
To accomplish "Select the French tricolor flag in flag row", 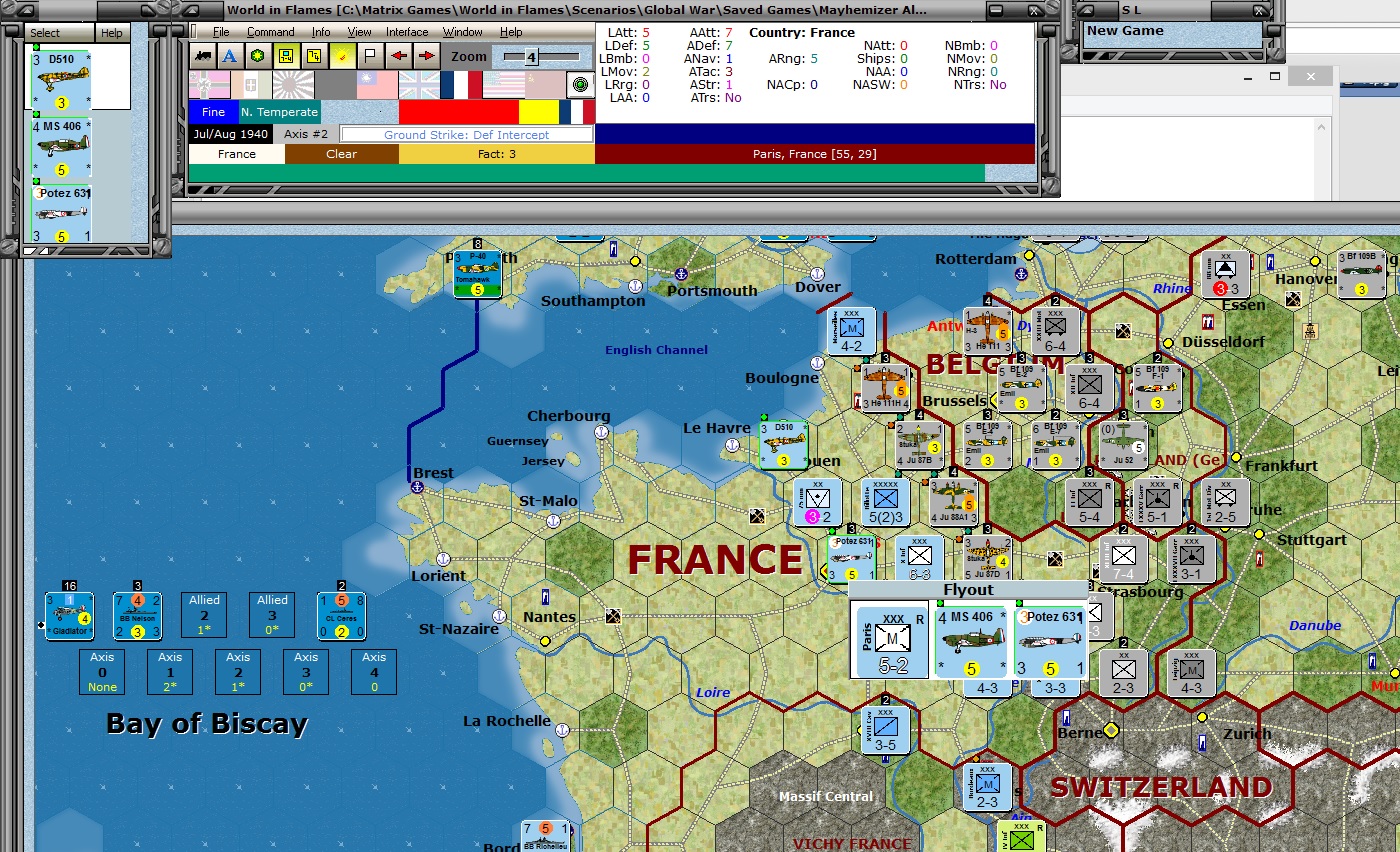I will (461, 85).
